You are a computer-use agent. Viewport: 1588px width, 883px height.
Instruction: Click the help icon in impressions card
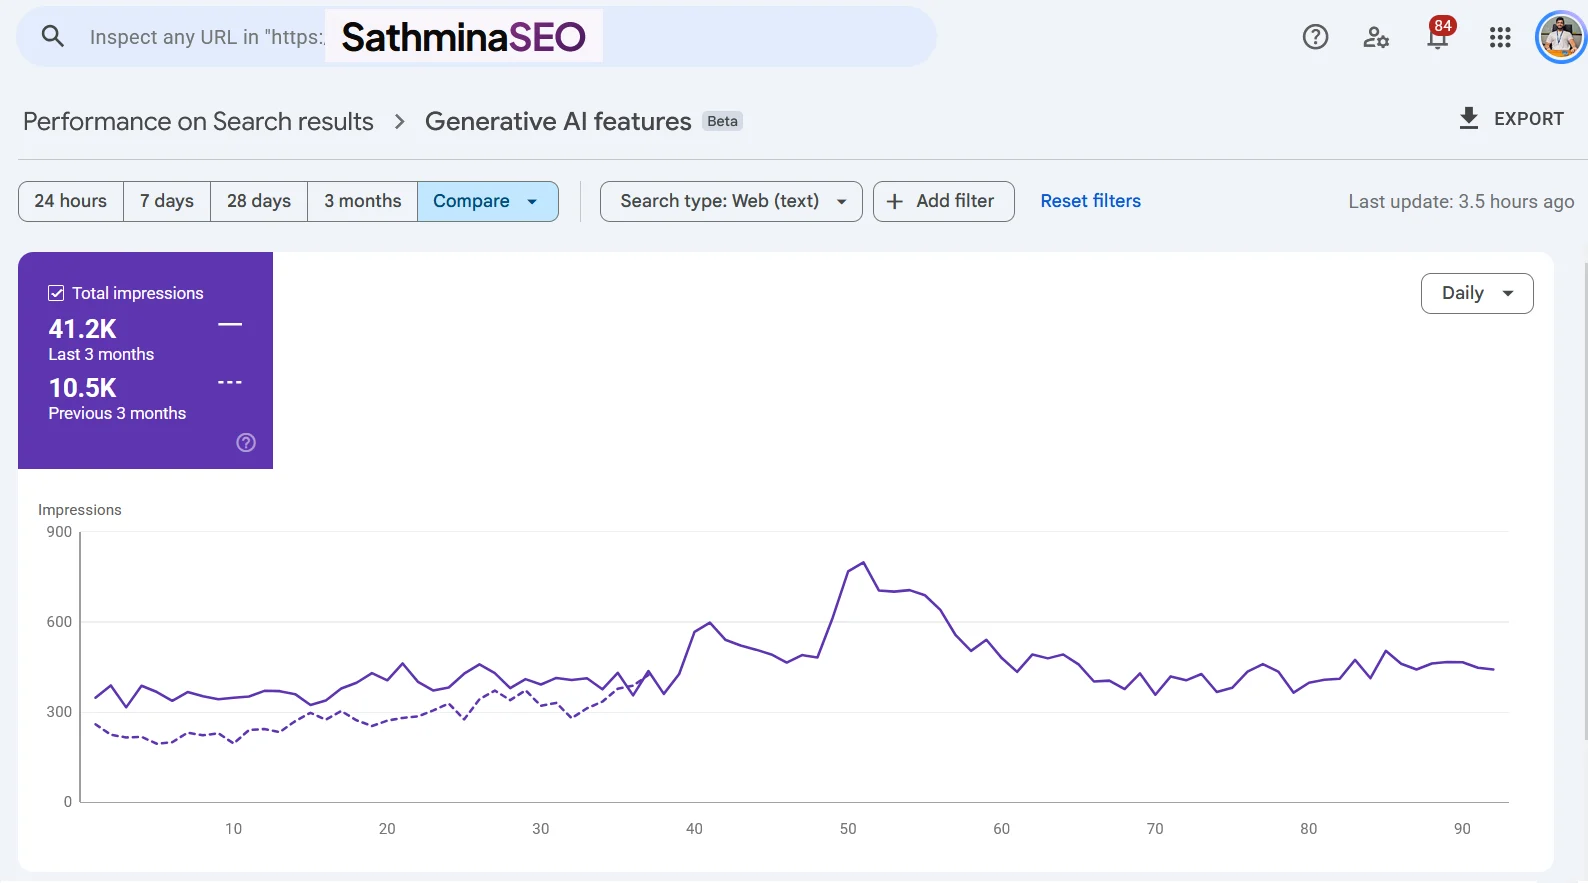point(246,442)
